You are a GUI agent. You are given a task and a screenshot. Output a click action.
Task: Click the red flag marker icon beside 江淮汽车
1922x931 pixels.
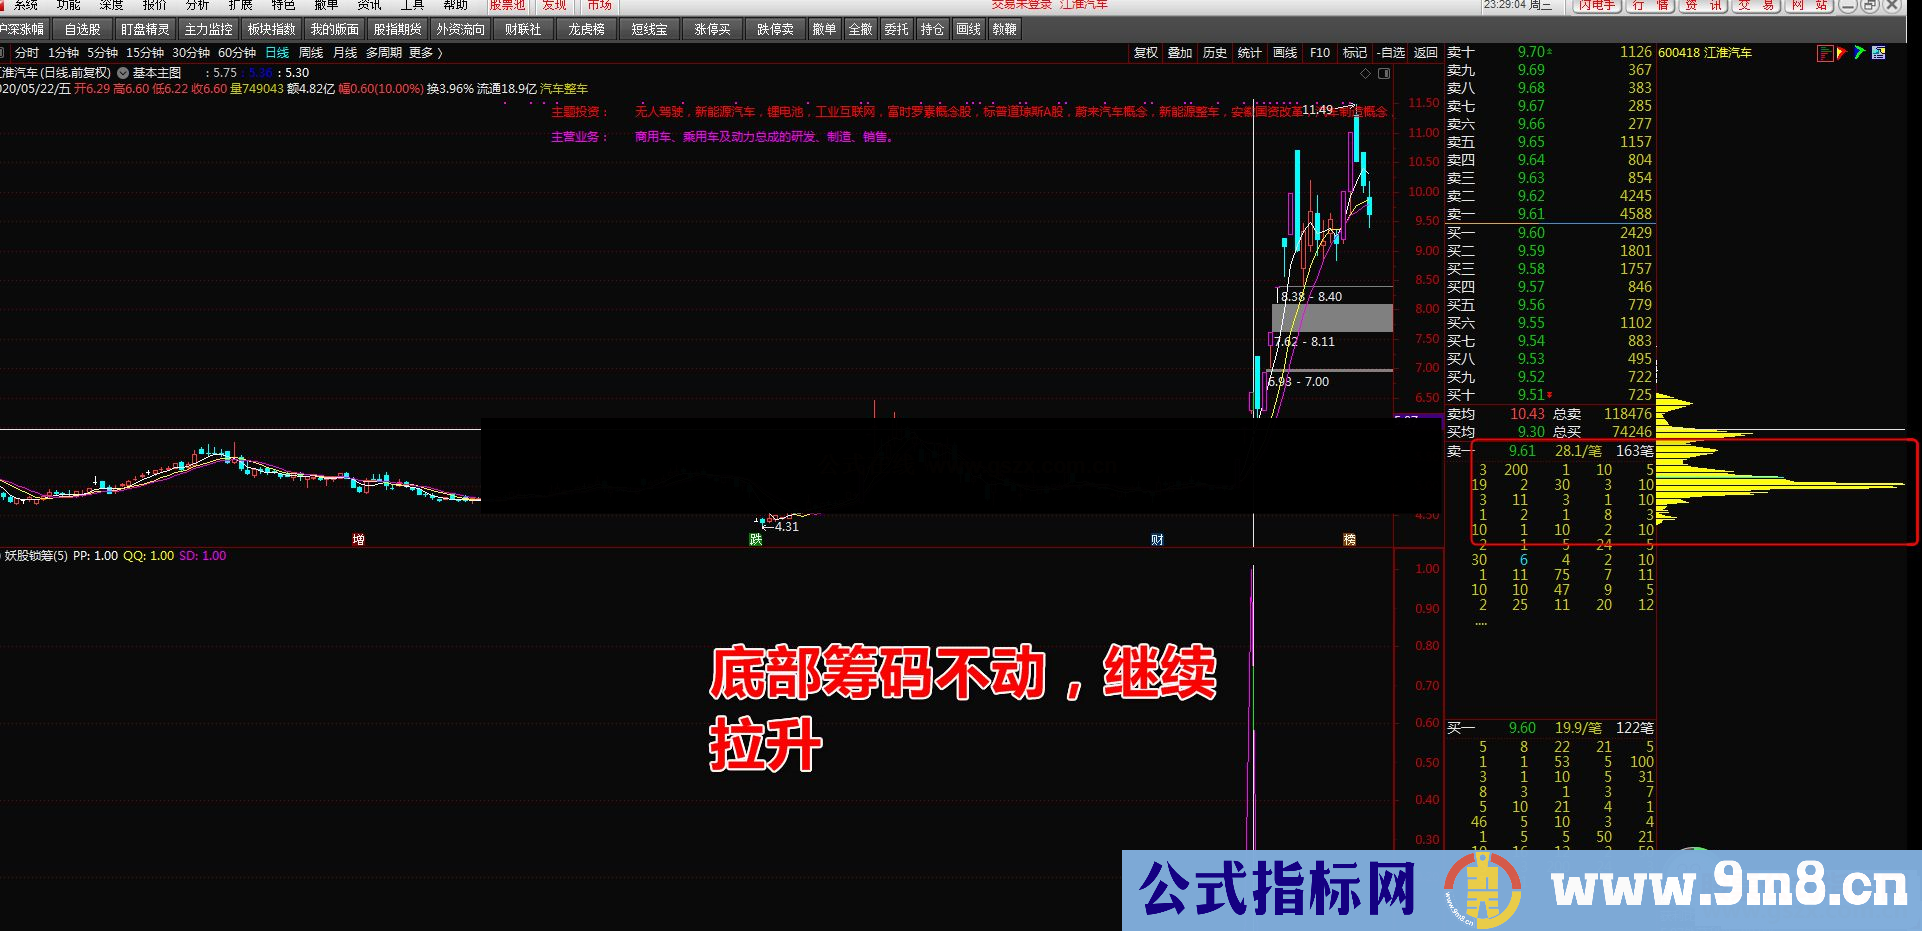[x=1843, y=52]
